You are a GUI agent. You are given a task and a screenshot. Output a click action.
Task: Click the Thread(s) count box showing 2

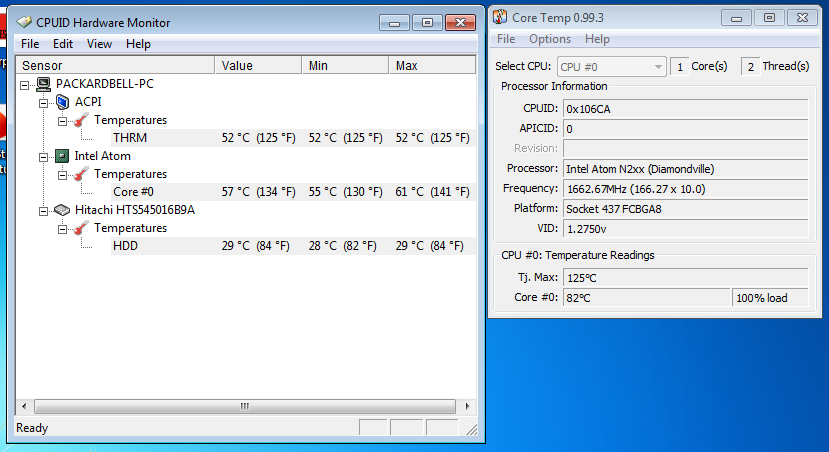point(750,67)
